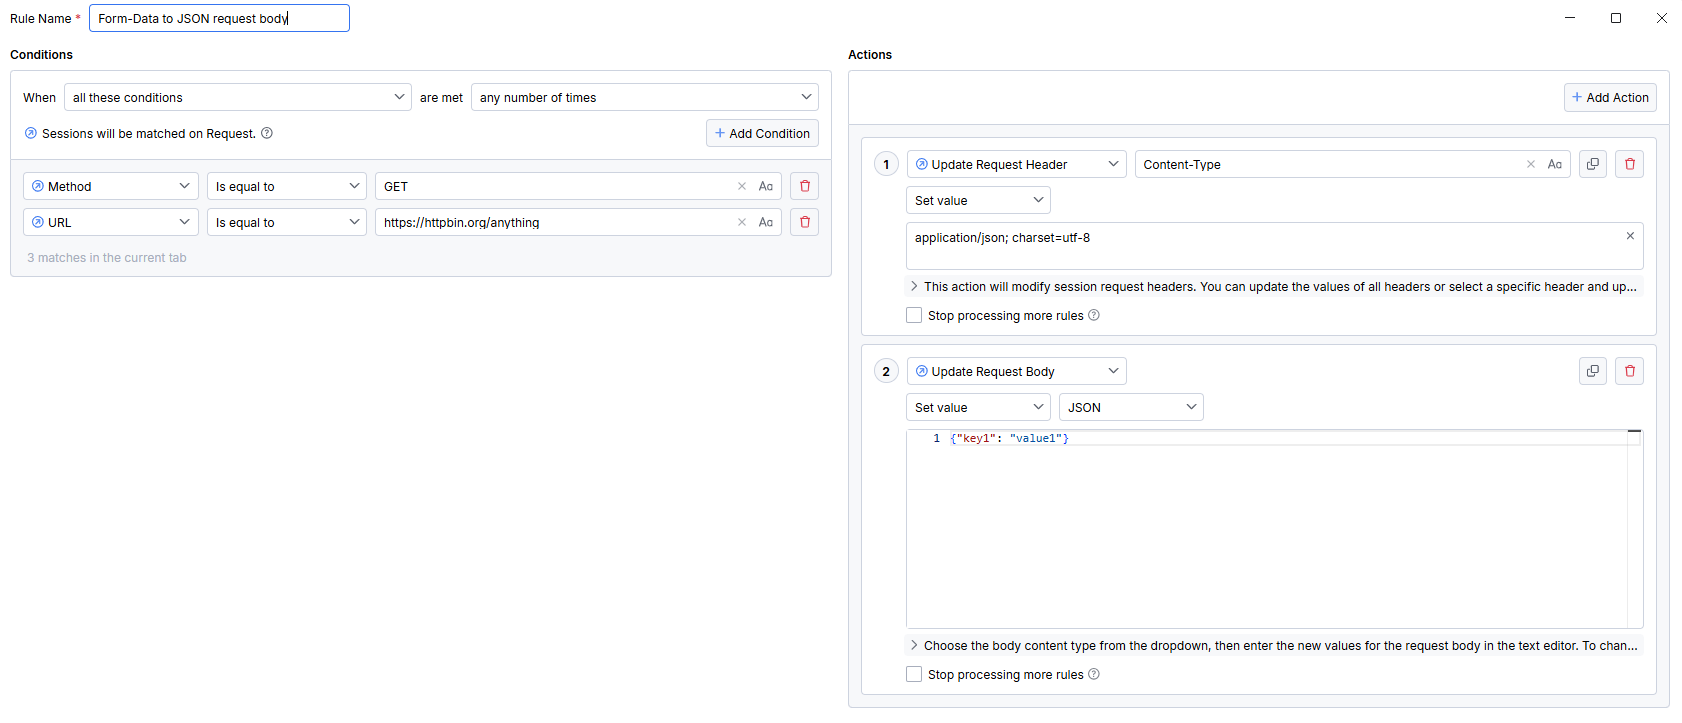
Task: Duplicate the Update Request Header action
Action: click(x=1593, y=164)
